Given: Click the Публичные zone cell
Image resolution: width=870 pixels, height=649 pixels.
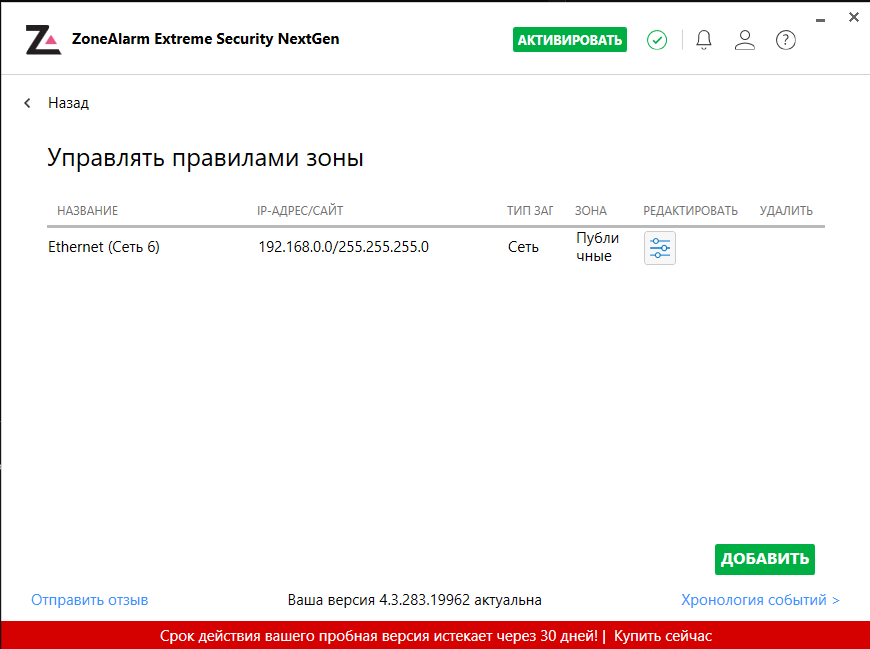Looking at the screenshot, I should pyautogui.click(x=598, y=247).
